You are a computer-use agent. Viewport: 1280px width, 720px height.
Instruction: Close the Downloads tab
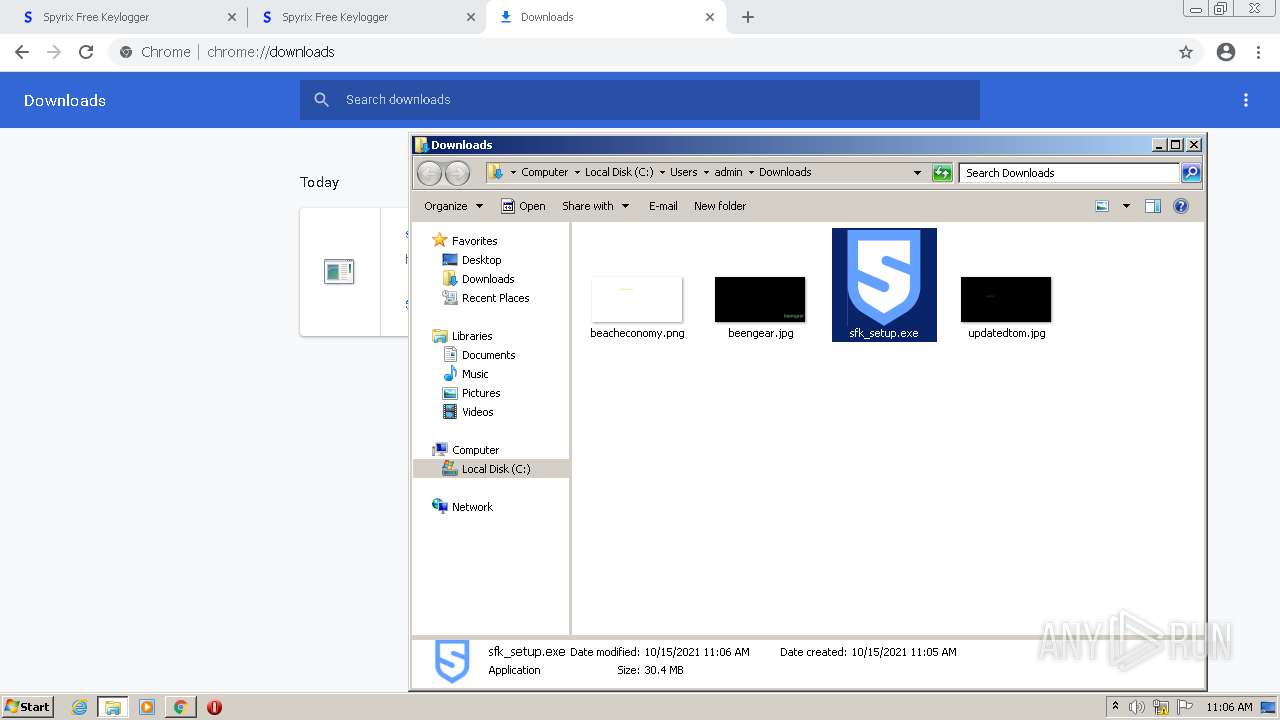tap(710, 17)
